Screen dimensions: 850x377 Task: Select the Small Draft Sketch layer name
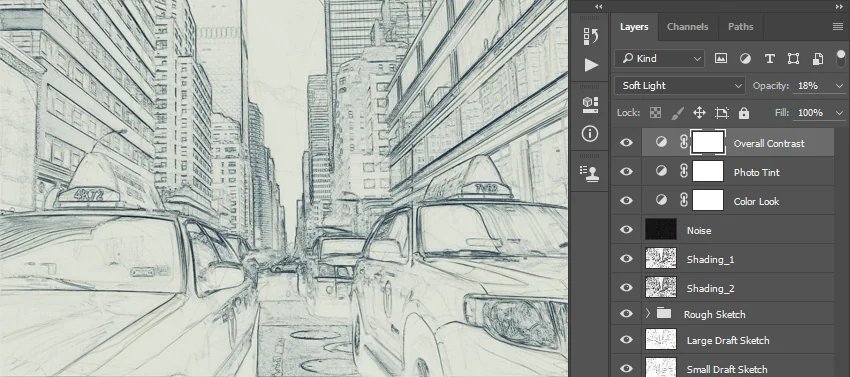[727, 370]
